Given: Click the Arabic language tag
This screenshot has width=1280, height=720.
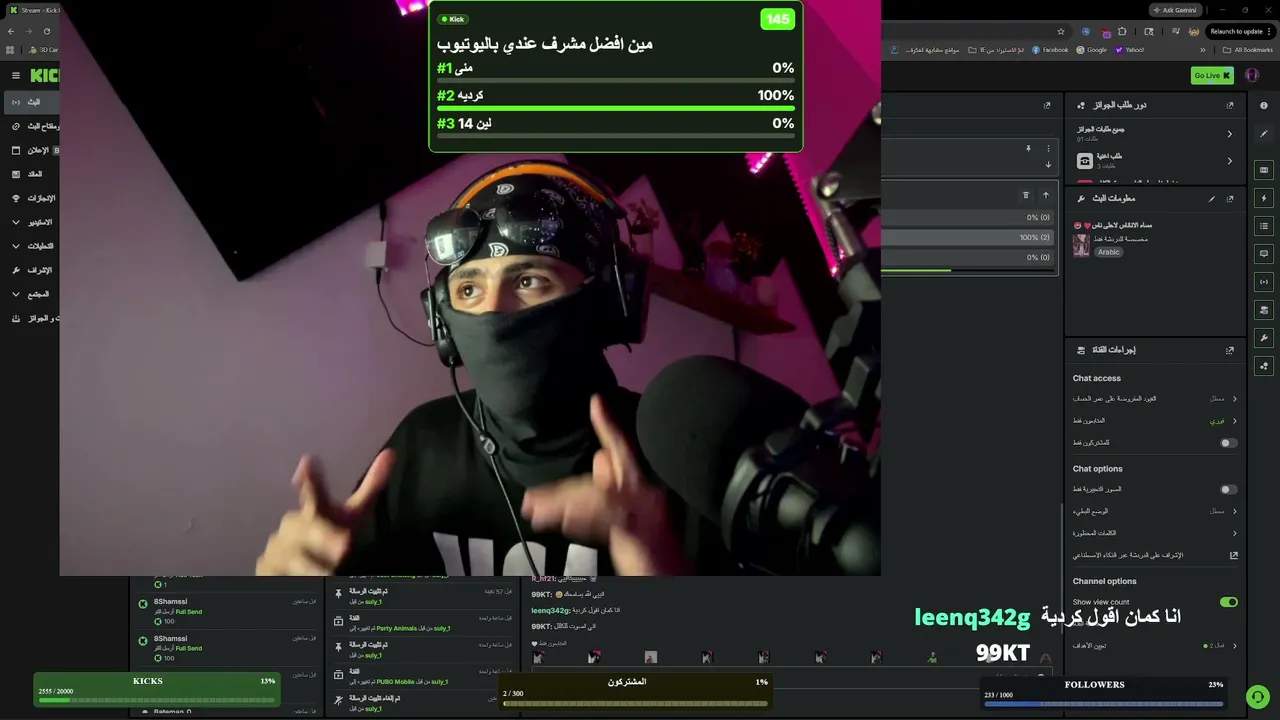Looking at the screenshot, I should coord(1109,252).
